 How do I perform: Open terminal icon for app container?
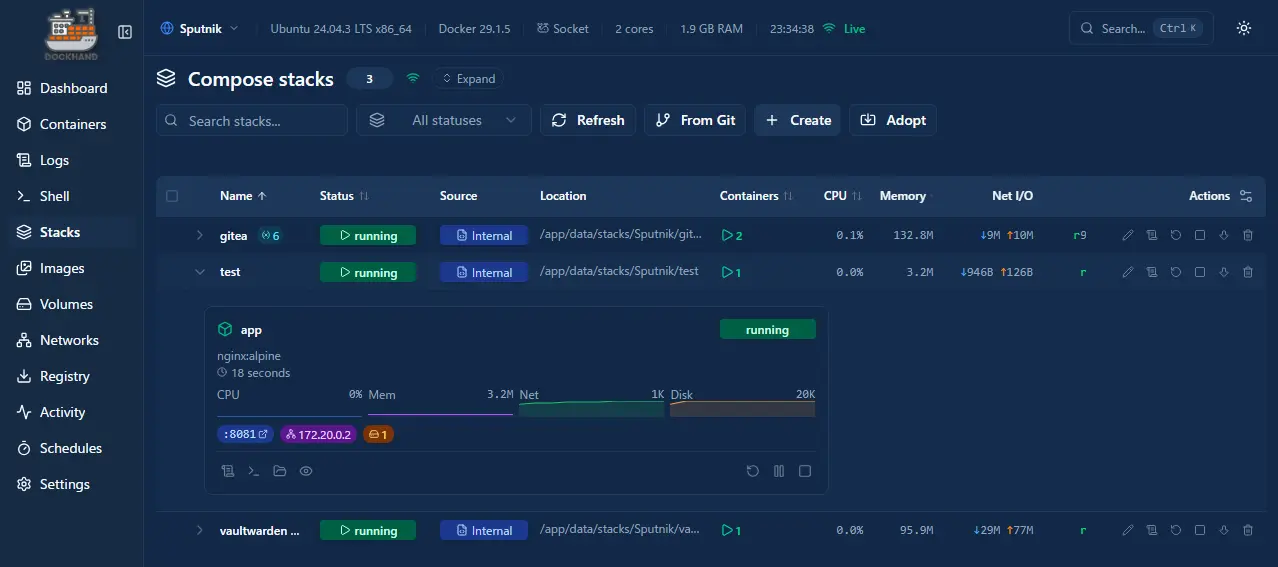(254, 471)
